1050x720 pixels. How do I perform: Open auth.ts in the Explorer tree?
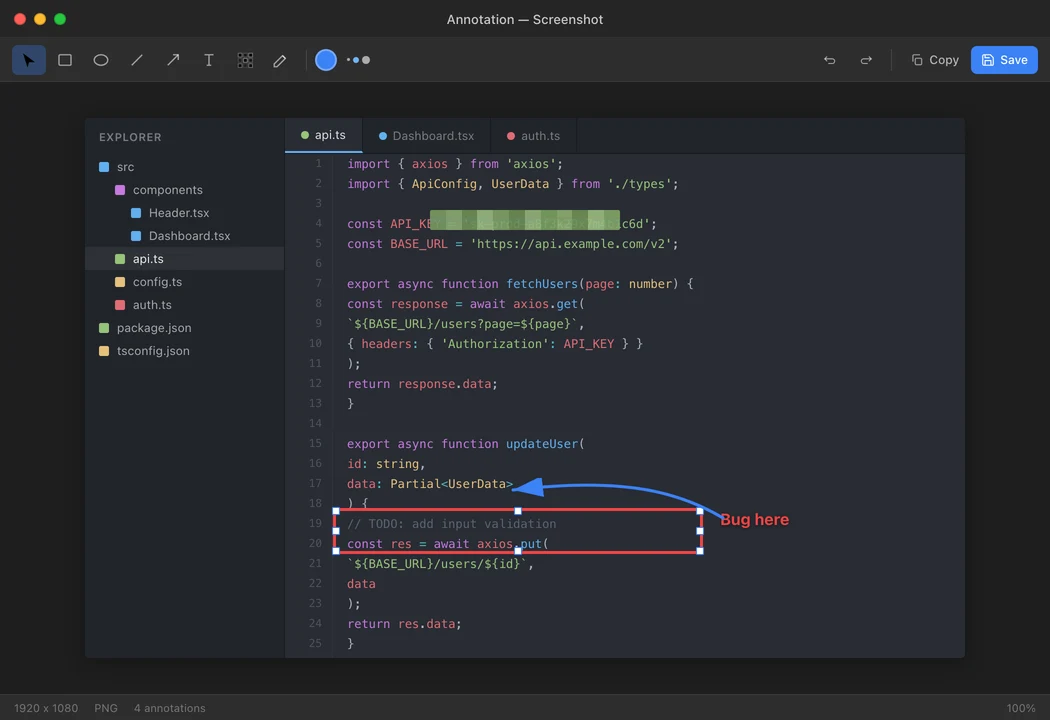coord(184,305)
